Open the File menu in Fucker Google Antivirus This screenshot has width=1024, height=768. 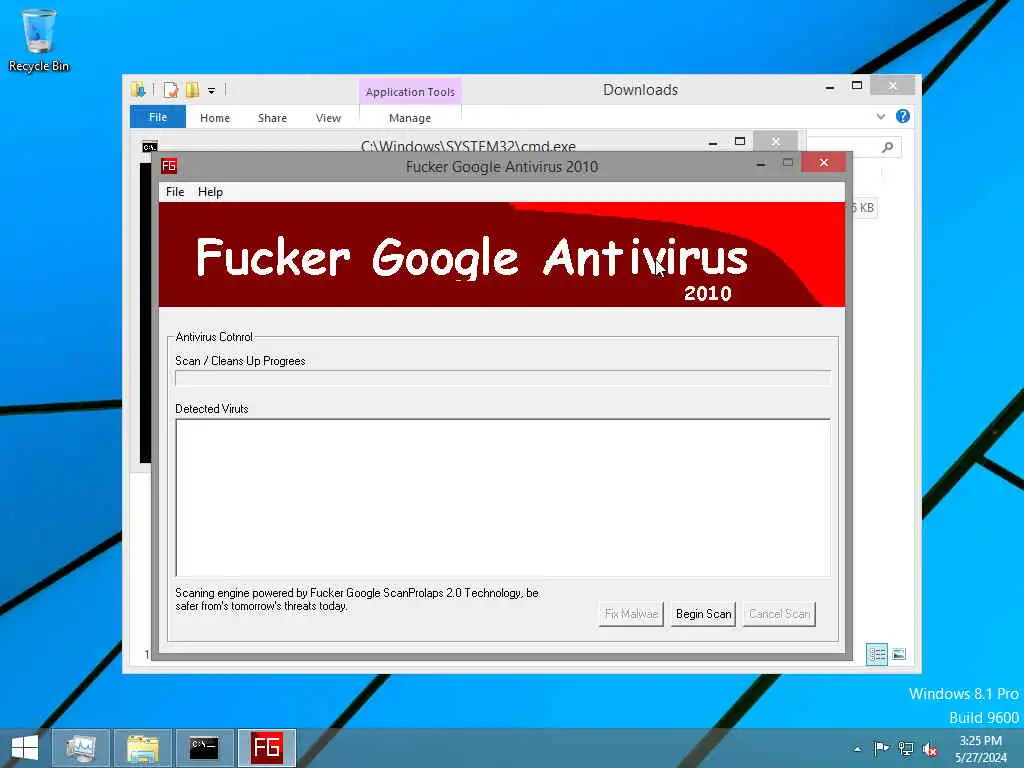coord(174,192)
